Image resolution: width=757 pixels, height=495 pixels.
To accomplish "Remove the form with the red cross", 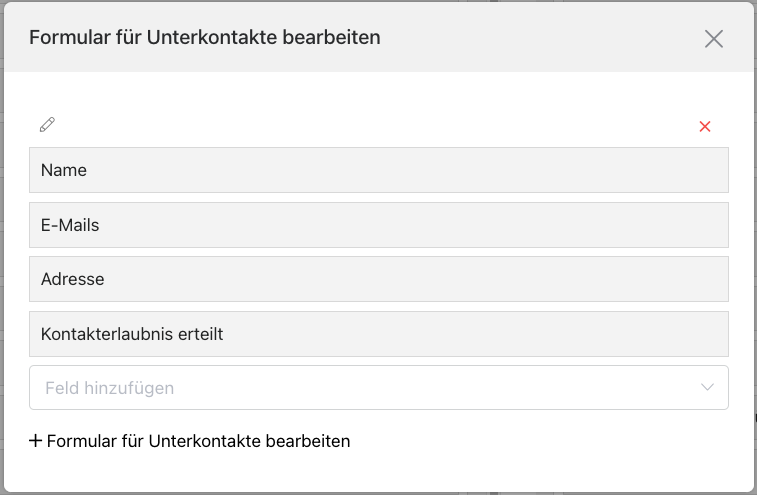I will coord(705,127).
